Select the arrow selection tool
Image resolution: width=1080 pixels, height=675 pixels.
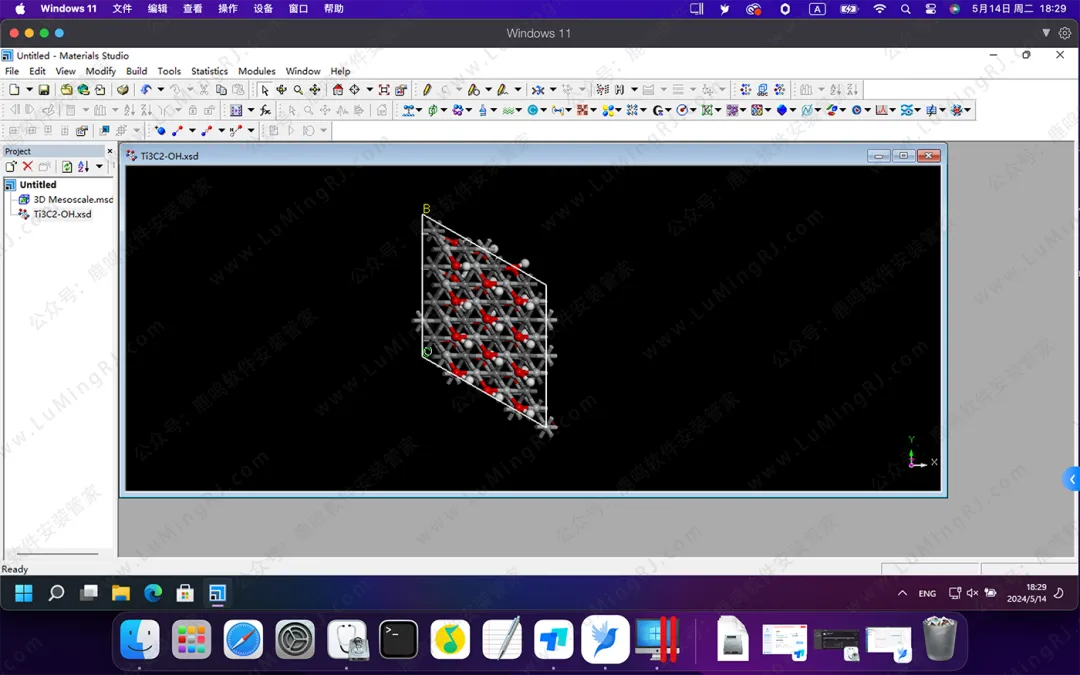point(265,90)
